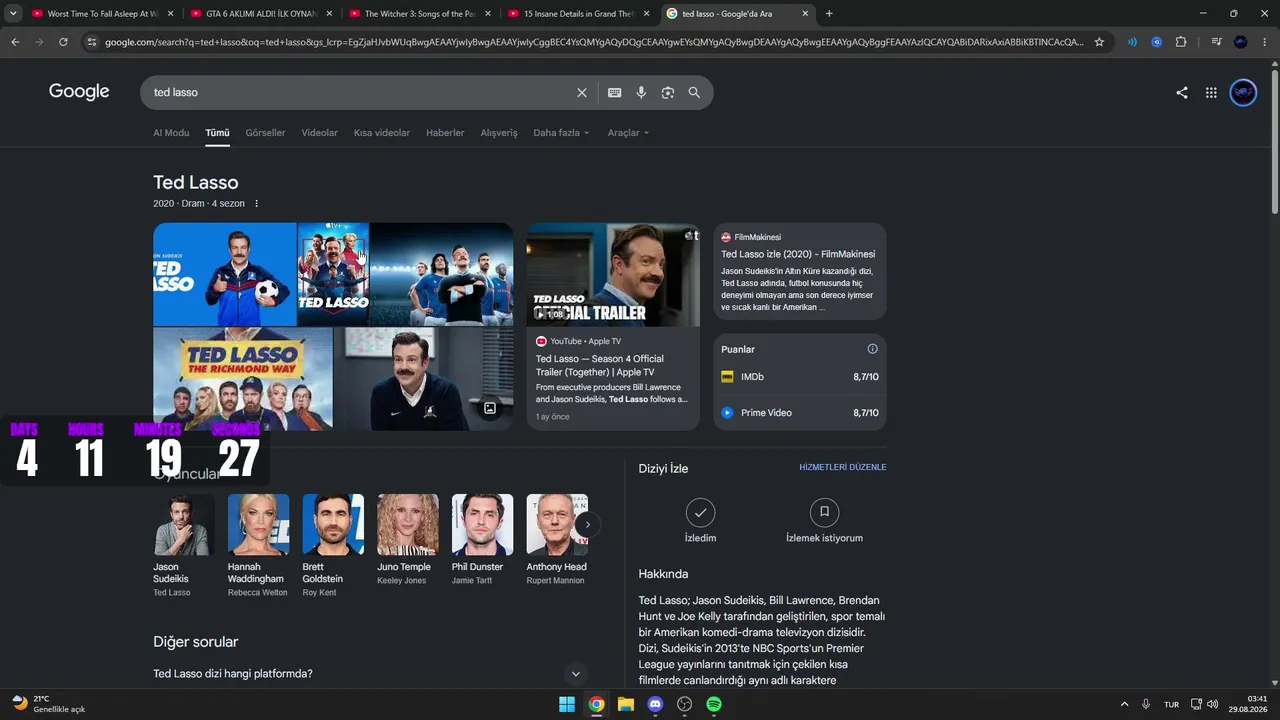
Task: Close the 15 Insane Details browser tab
Action: [647, 14]
